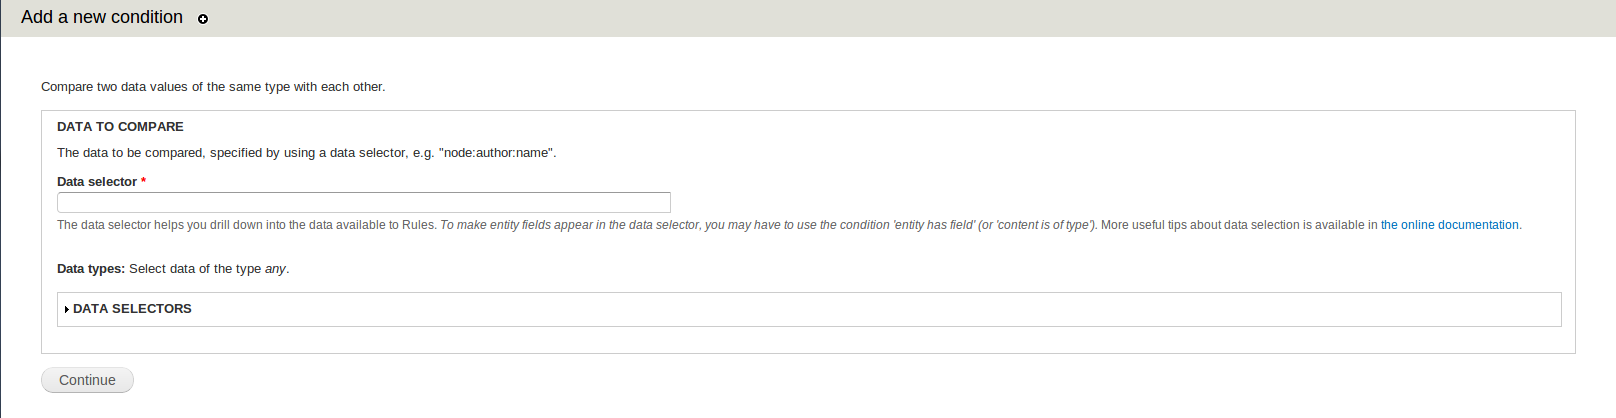Expand the DATA SELECTORS section label
This screenshot has width=1616, height=418.
coord(132,309)
